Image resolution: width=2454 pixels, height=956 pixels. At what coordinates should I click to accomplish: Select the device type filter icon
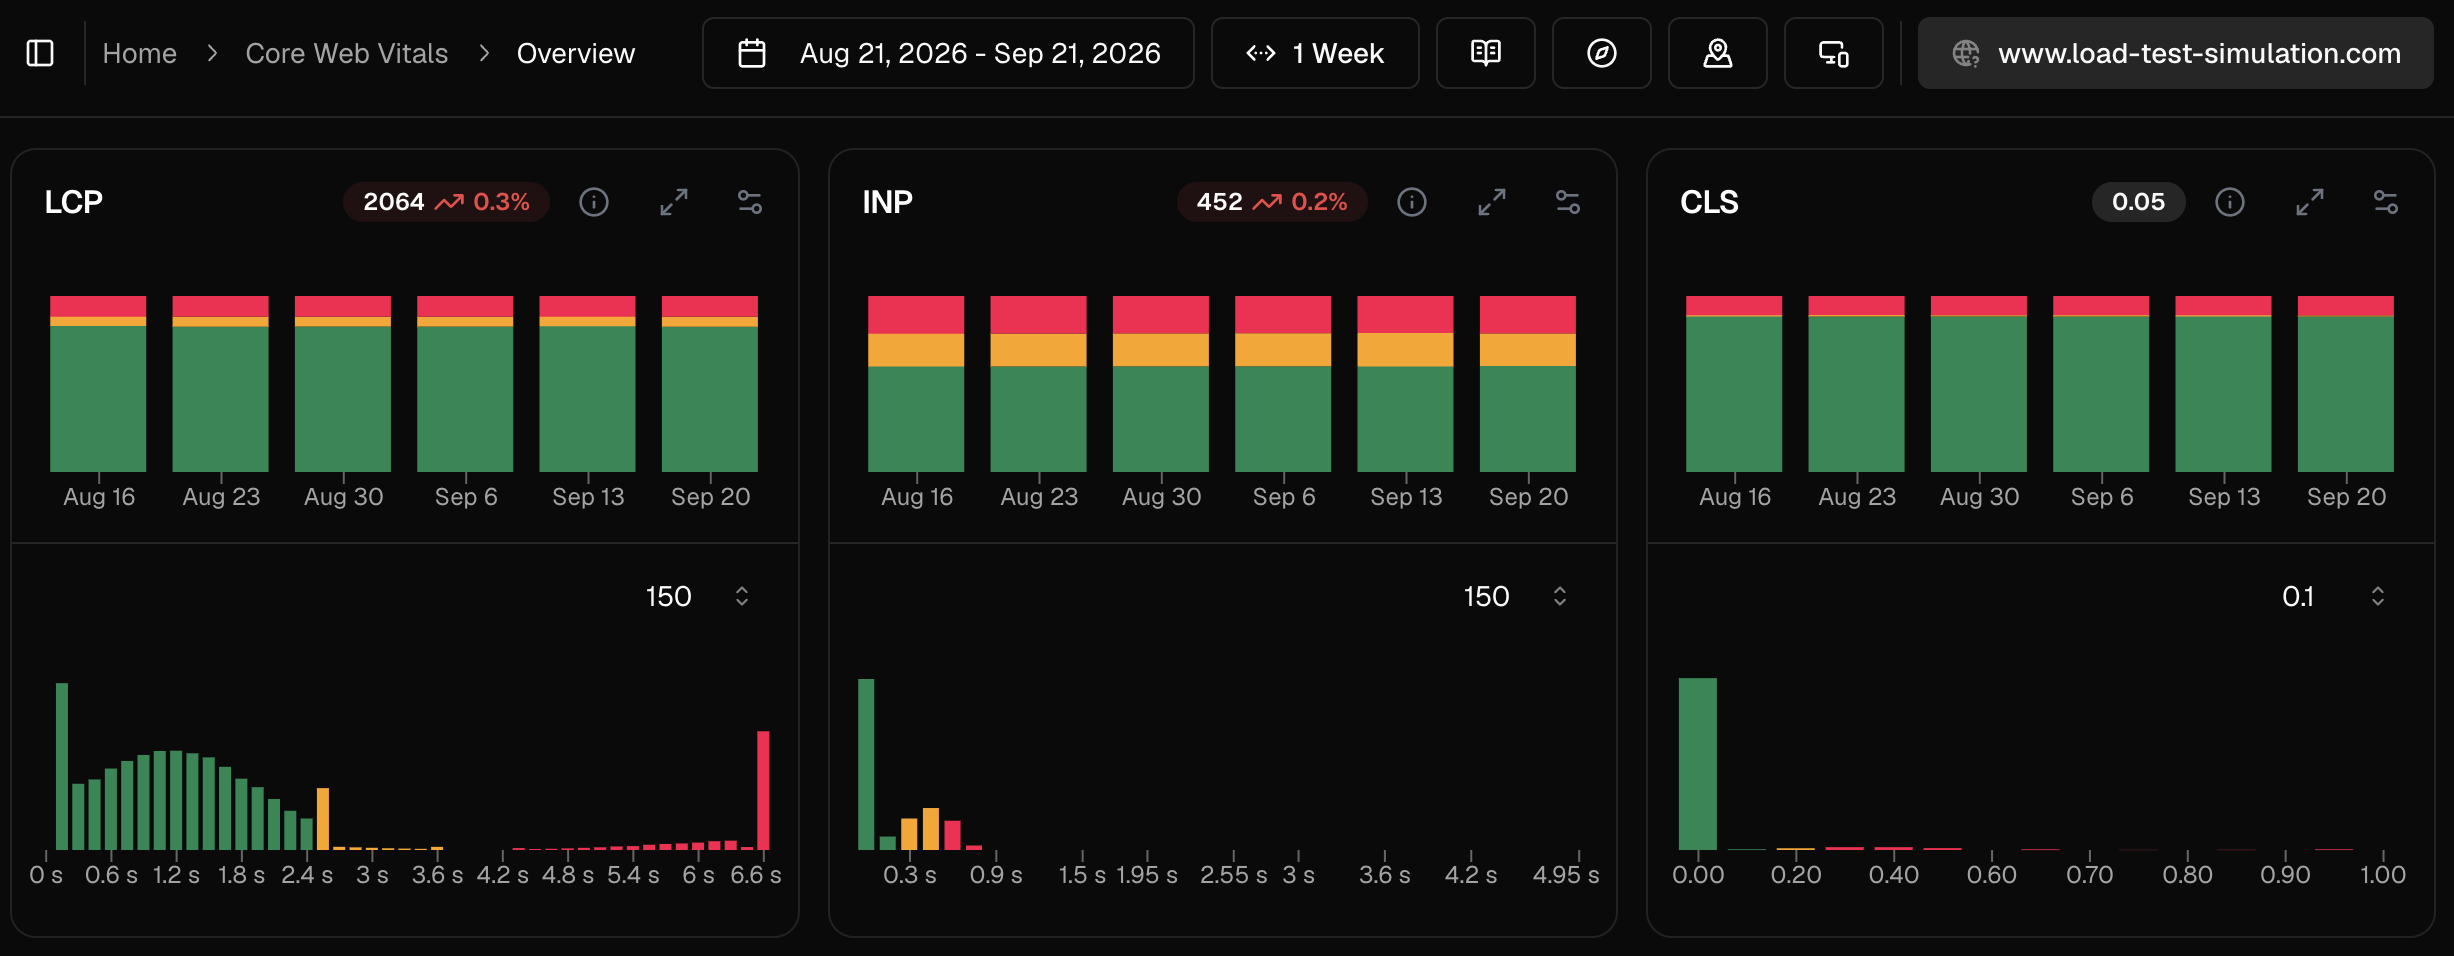(1834, 53)
